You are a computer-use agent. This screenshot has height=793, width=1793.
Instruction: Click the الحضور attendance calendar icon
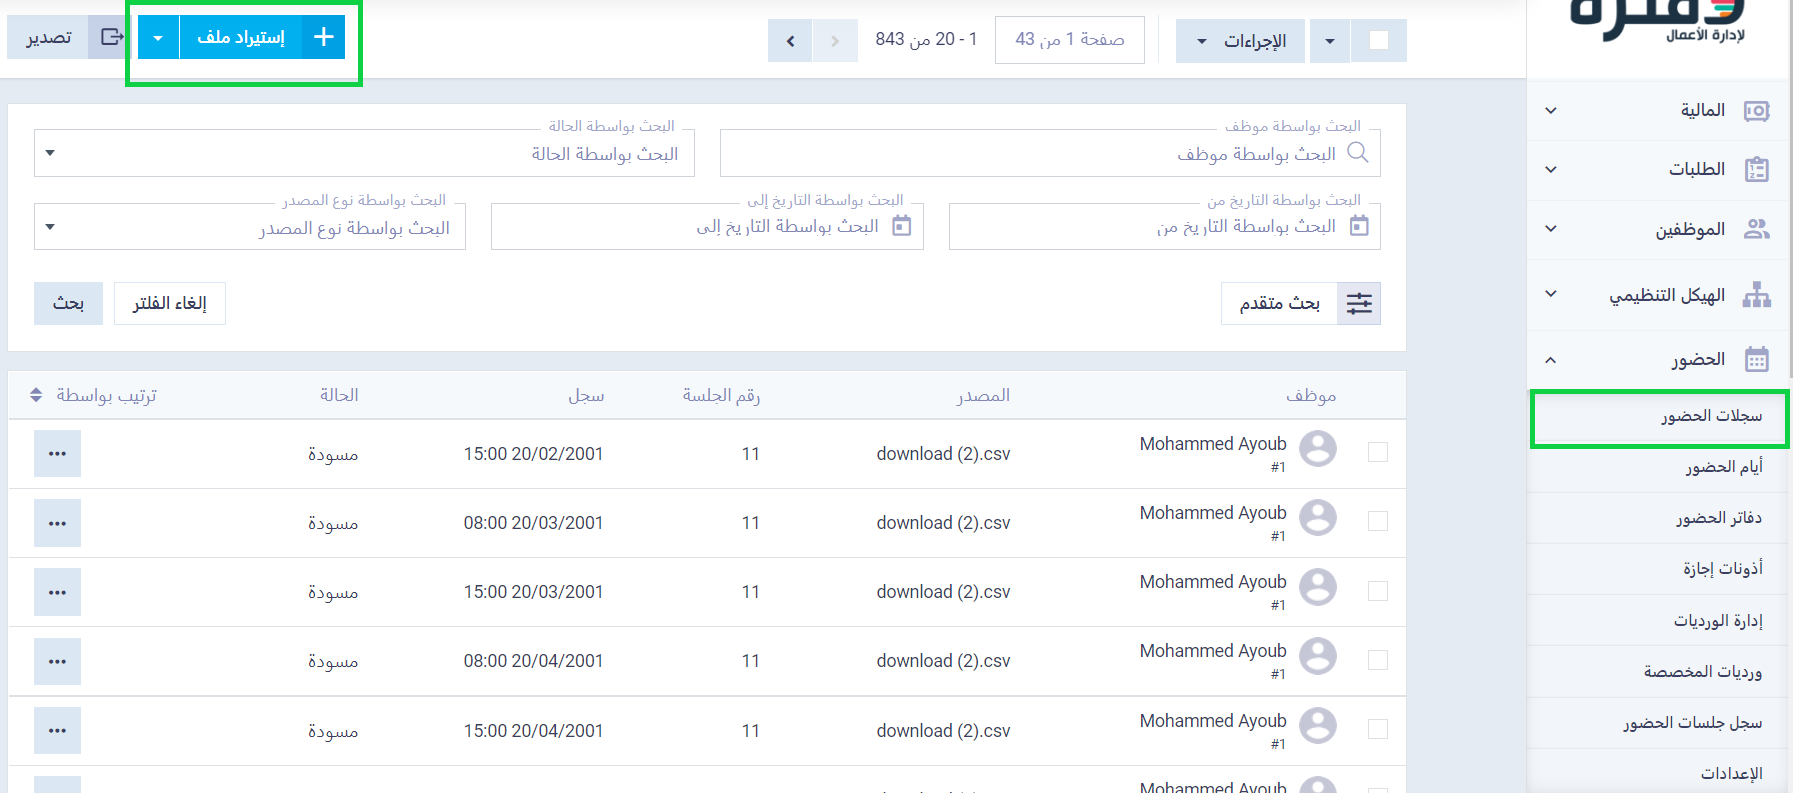1757,359
